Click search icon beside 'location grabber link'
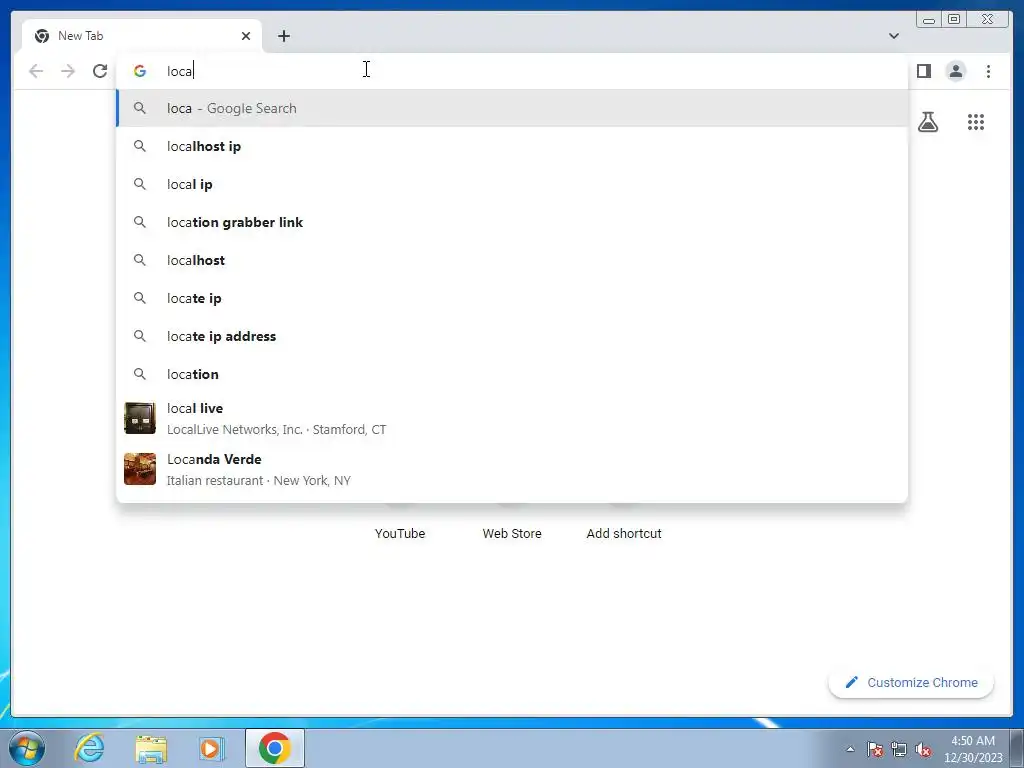Screen dimensions: 1024x768 [140, 222]
